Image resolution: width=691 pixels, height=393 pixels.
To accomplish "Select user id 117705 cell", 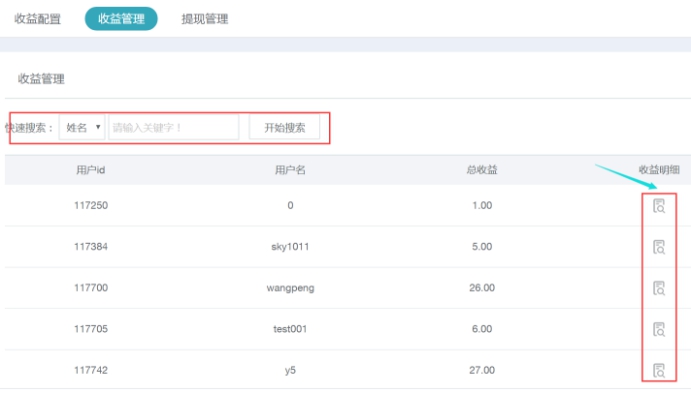I will (x=91, y=329).
